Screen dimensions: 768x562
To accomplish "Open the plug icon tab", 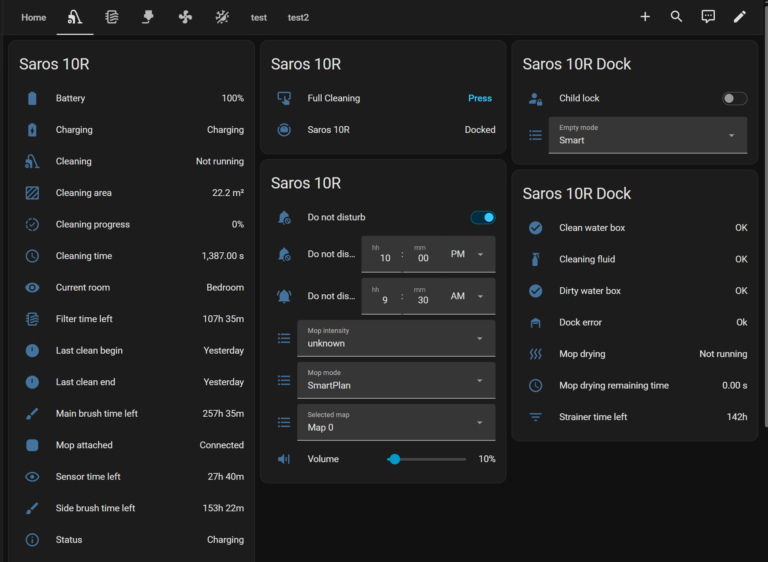I will pyautogui.click(x=148, y=18).
